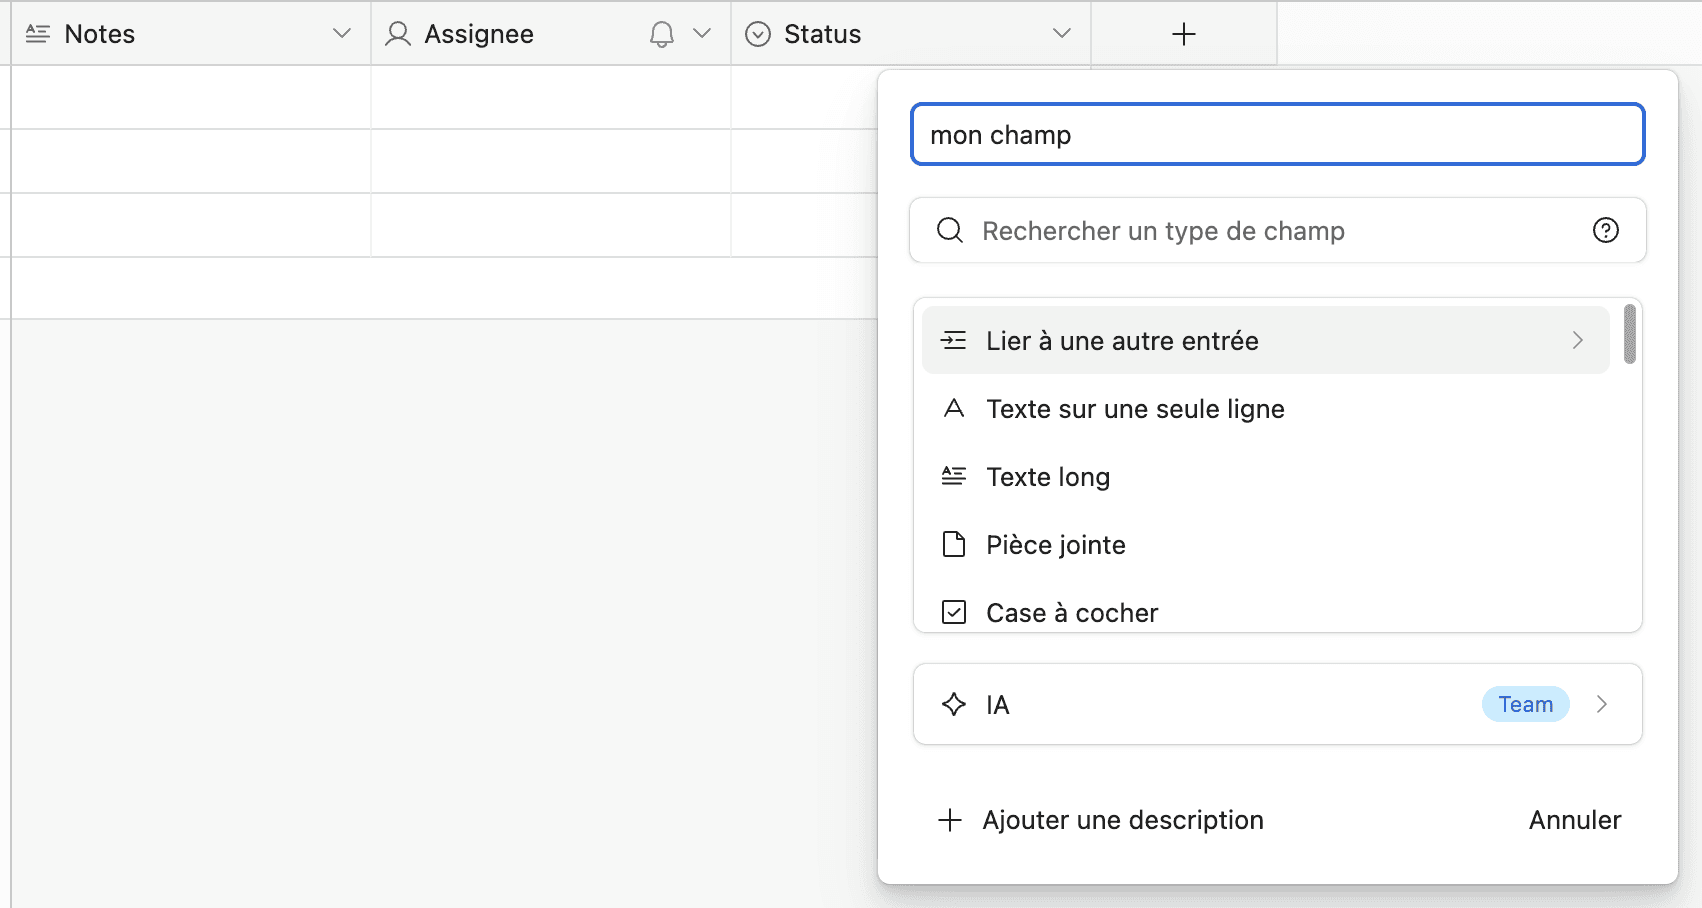Click the plus icon to add a column
The width and height of the screenshot is (1702, 908).
1184,34
